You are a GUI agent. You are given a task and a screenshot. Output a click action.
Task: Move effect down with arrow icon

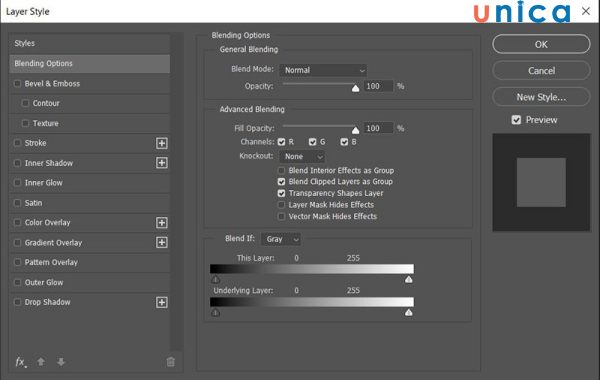tap(61, 362)
